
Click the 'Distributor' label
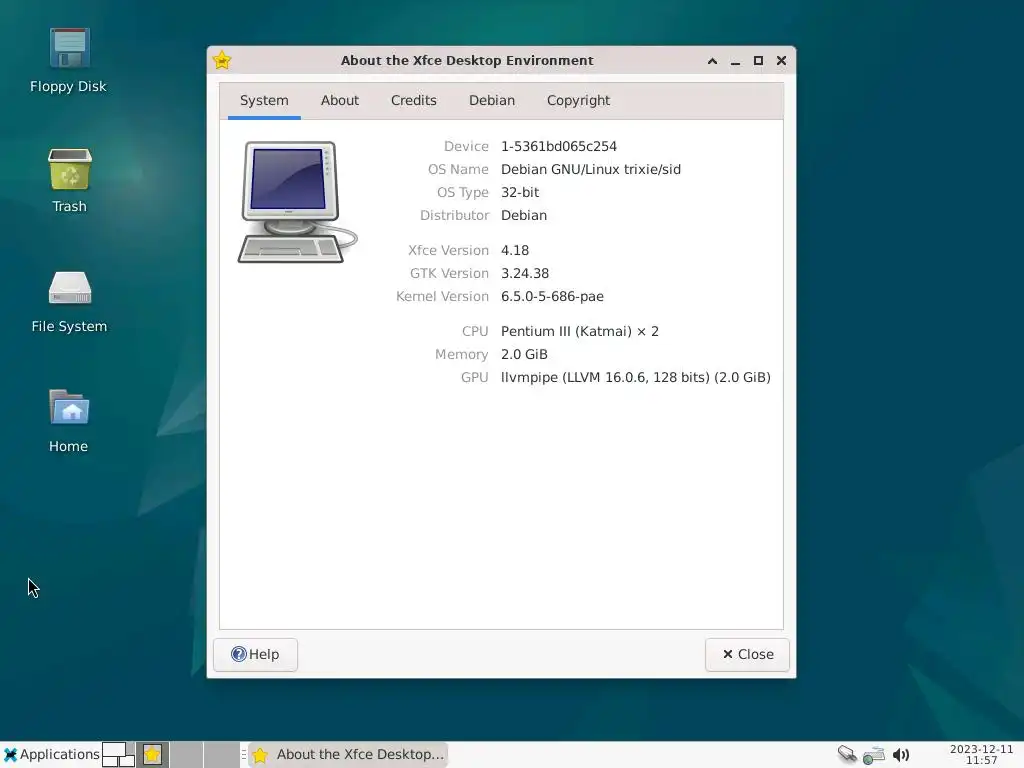coord(454,215)
